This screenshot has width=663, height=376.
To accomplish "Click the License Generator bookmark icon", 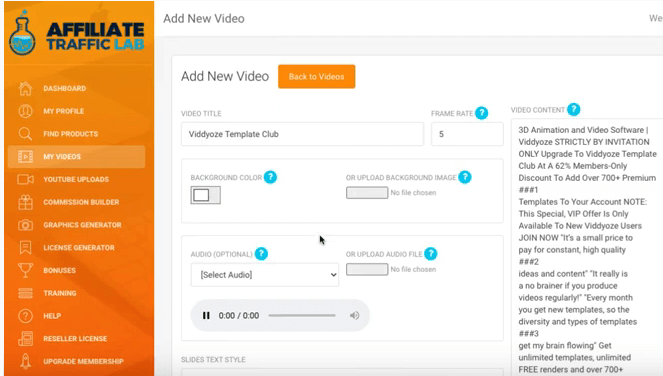I will pos(25,247).
